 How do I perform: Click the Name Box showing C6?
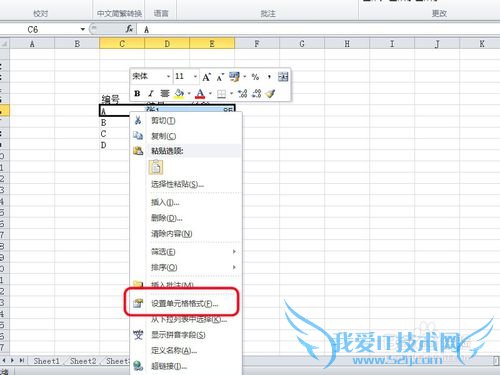point(39,29)
